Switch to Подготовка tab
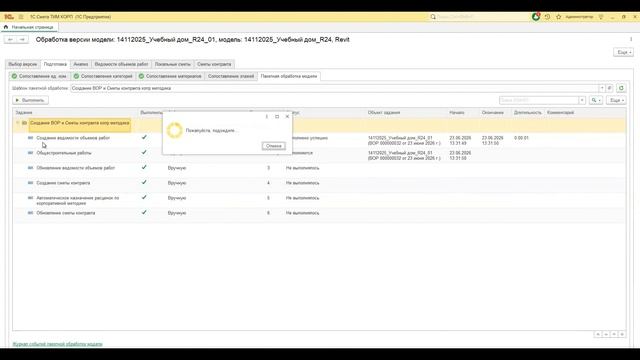Viewport: 640px width, 360px height. (55, 64)
